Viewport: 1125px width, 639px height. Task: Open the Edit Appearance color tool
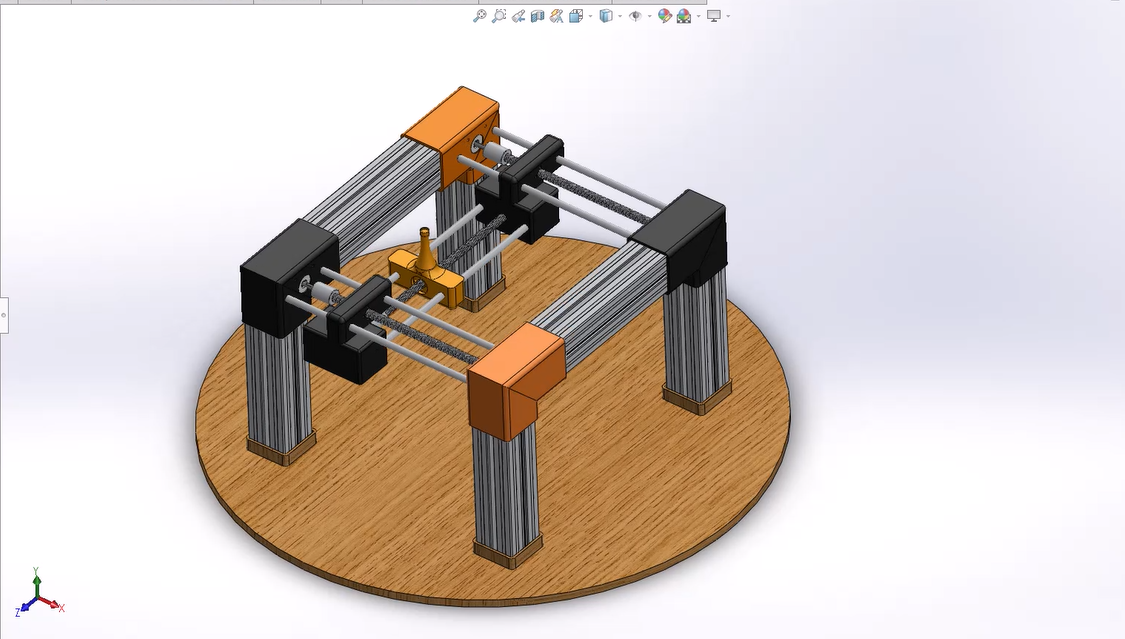[663, 16]
